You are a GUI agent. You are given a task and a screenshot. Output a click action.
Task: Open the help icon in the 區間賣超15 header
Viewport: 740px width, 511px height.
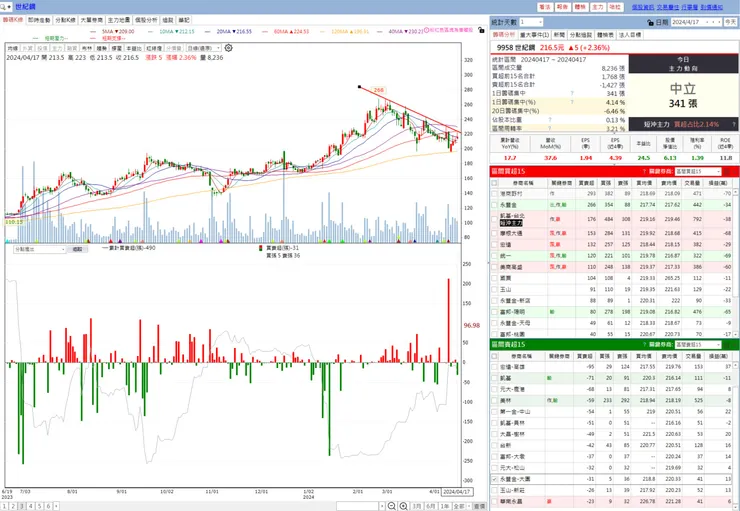pyautogui.click(x=644, y=344)
